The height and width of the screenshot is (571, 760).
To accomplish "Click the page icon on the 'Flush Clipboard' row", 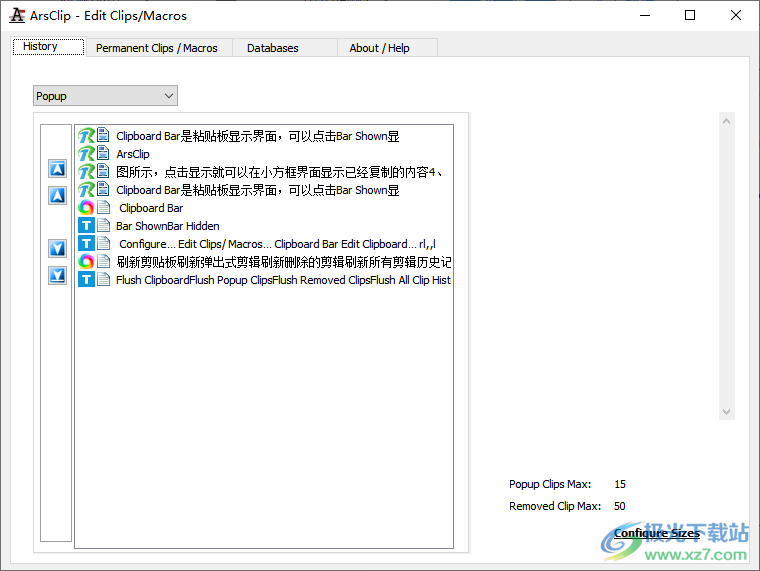I will (103, 279).
